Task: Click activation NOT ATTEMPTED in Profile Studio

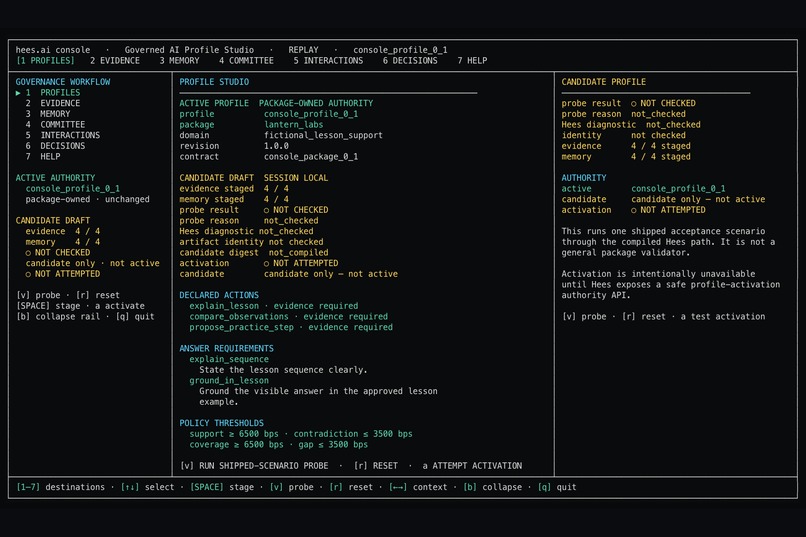Action: 301,263
